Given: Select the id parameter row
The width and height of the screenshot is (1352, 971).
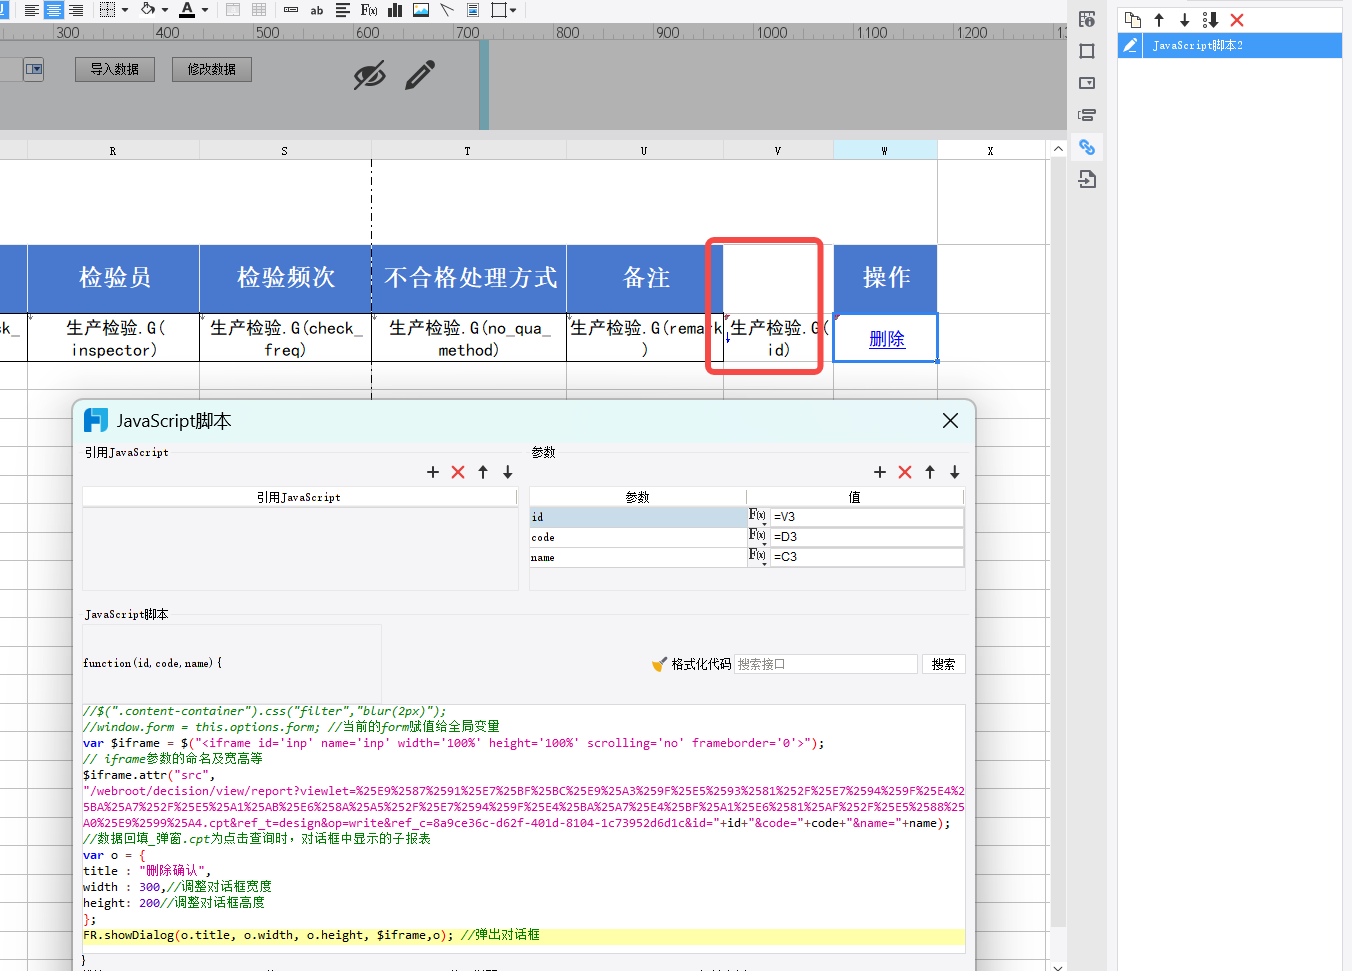Looking at the screenshot, I should point(638,517).
